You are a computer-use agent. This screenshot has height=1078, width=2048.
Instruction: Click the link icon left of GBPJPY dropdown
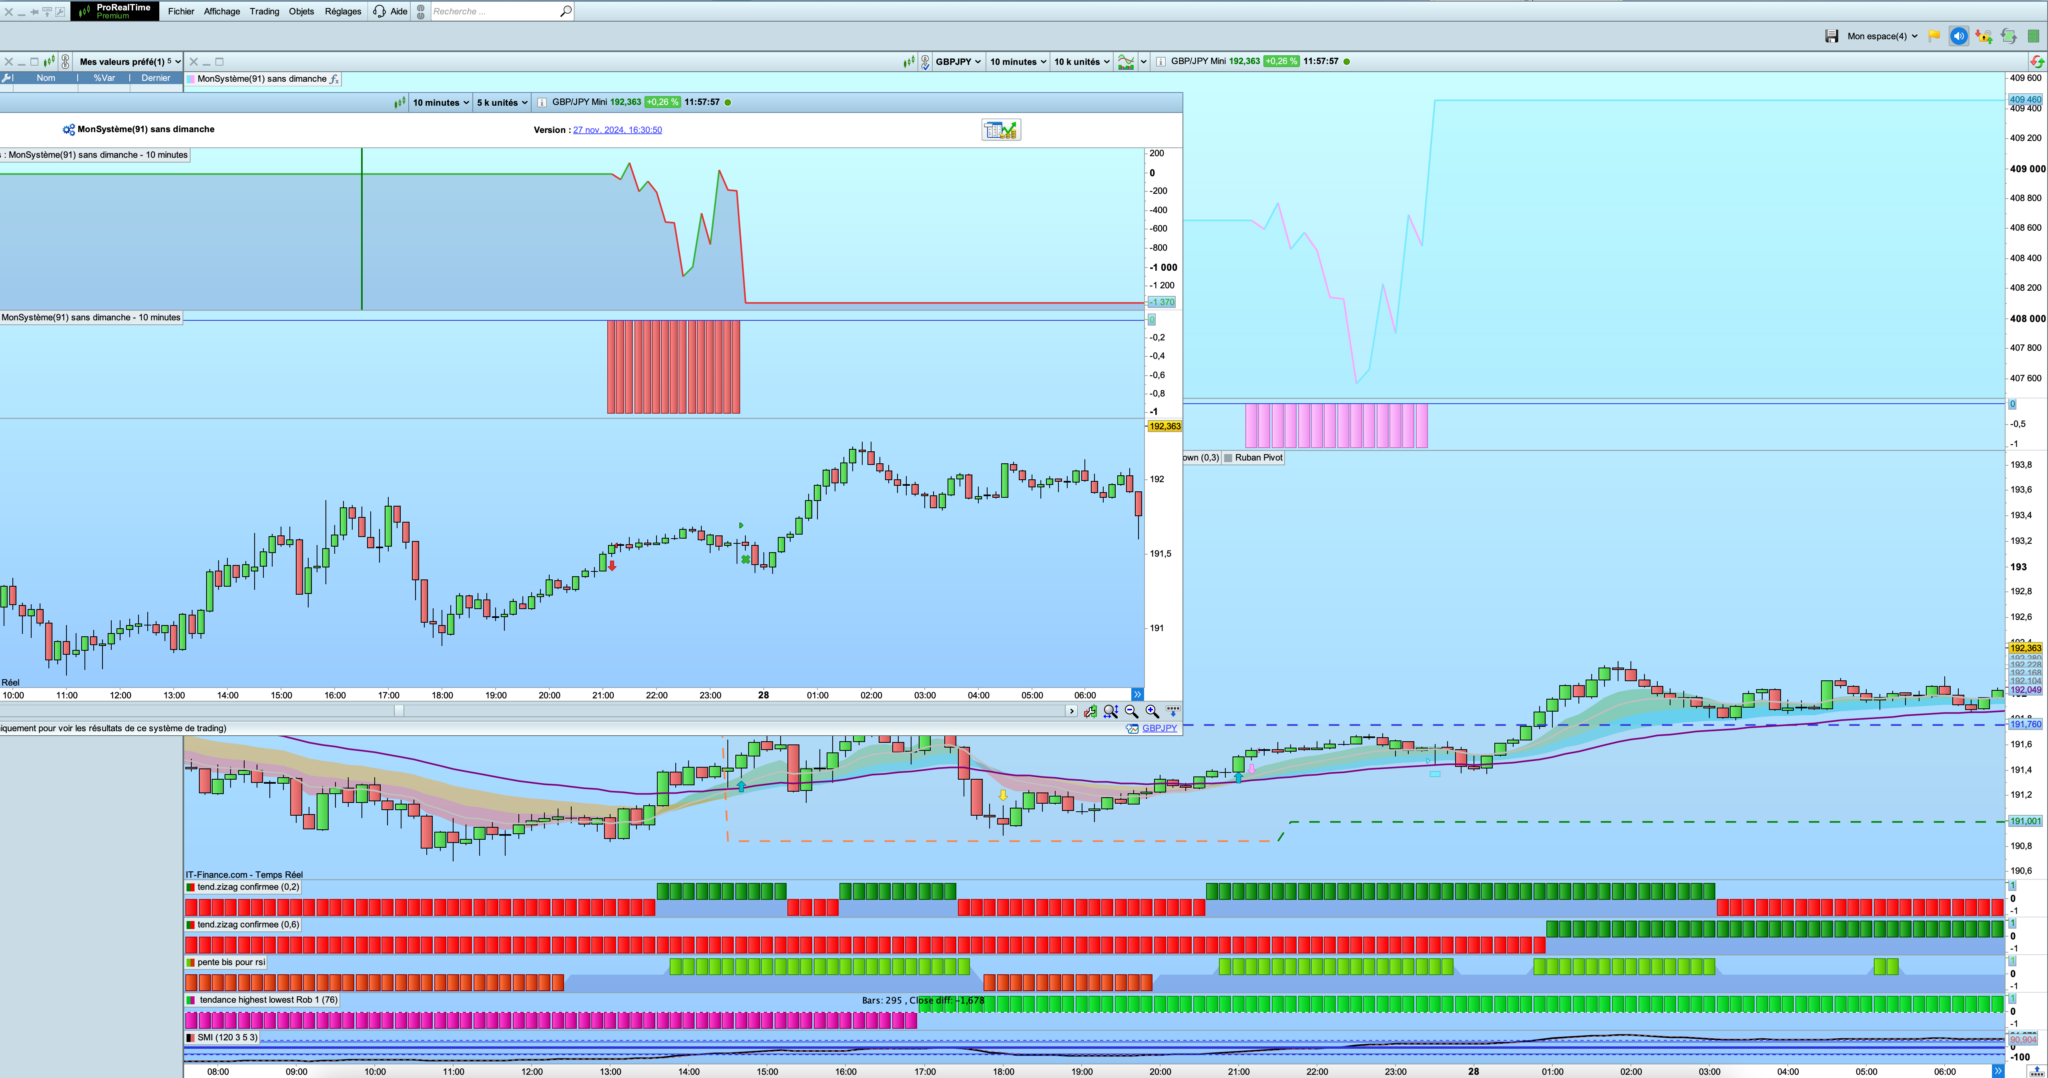click(925, 61)
